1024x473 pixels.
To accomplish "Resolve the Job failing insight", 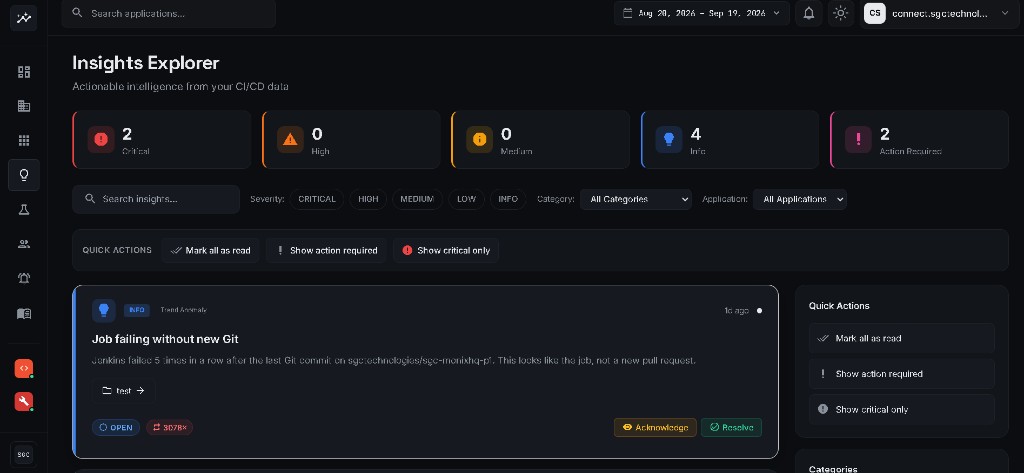I will tap(731, 427).
